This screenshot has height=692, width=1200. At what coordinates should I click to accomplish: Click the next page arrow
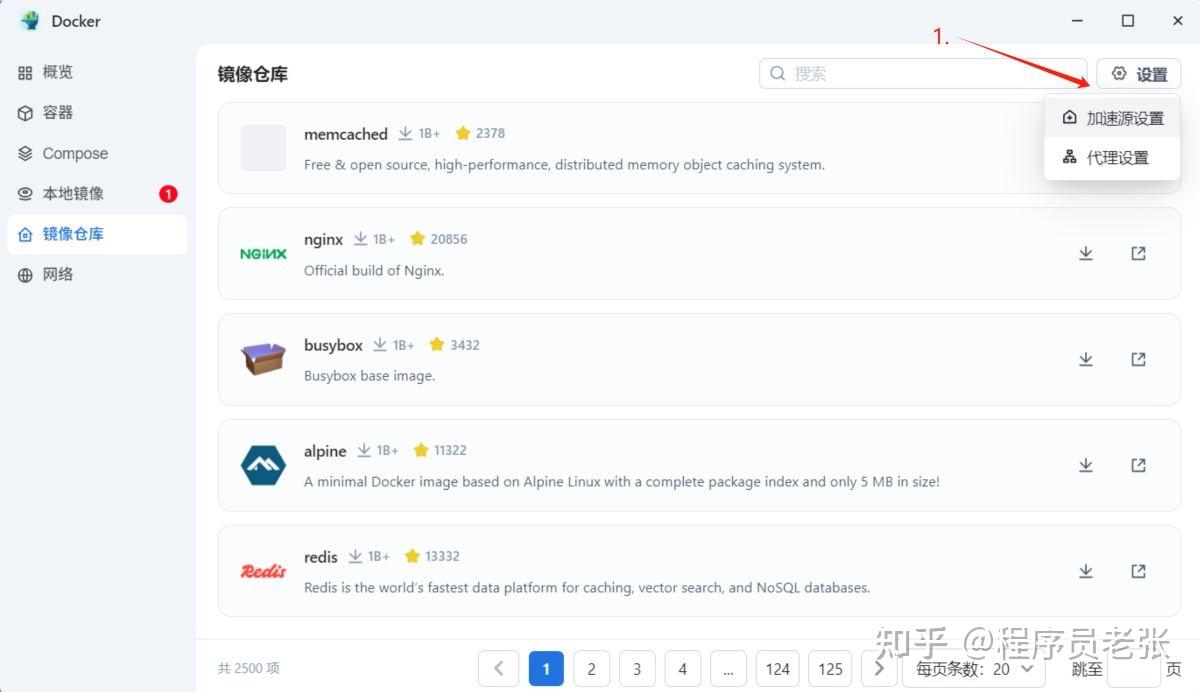coord(879,668)
